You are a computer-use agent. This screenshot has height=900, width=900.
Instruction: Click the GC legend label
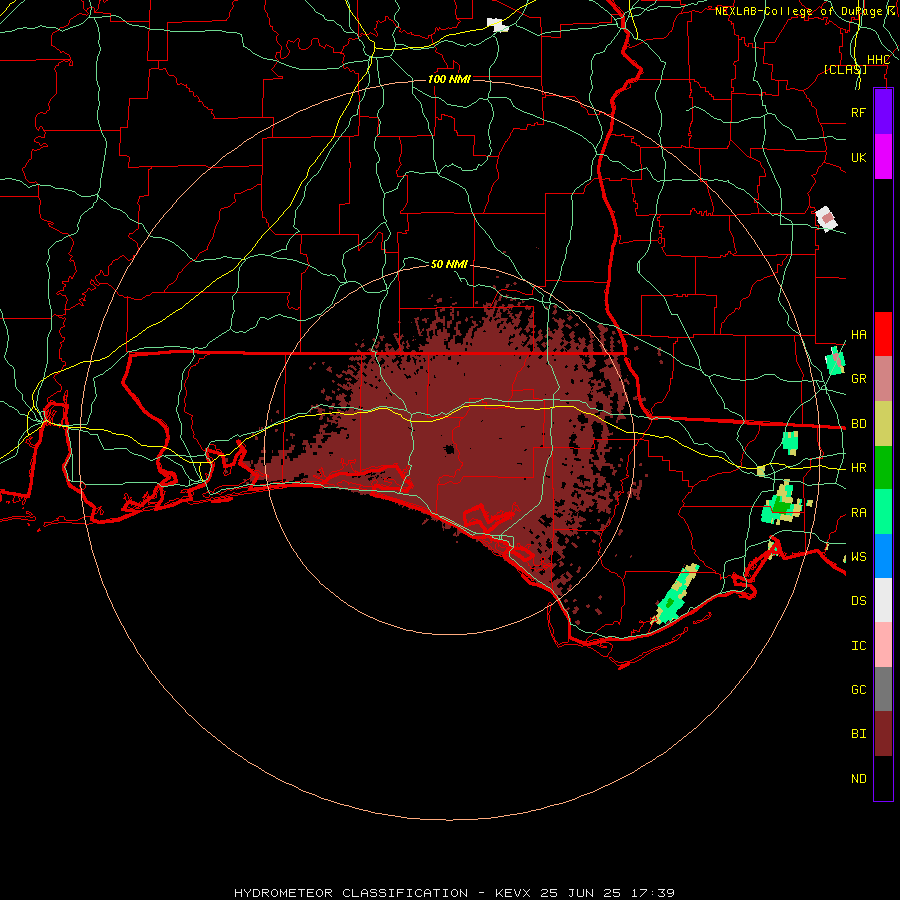pos(858,690)
